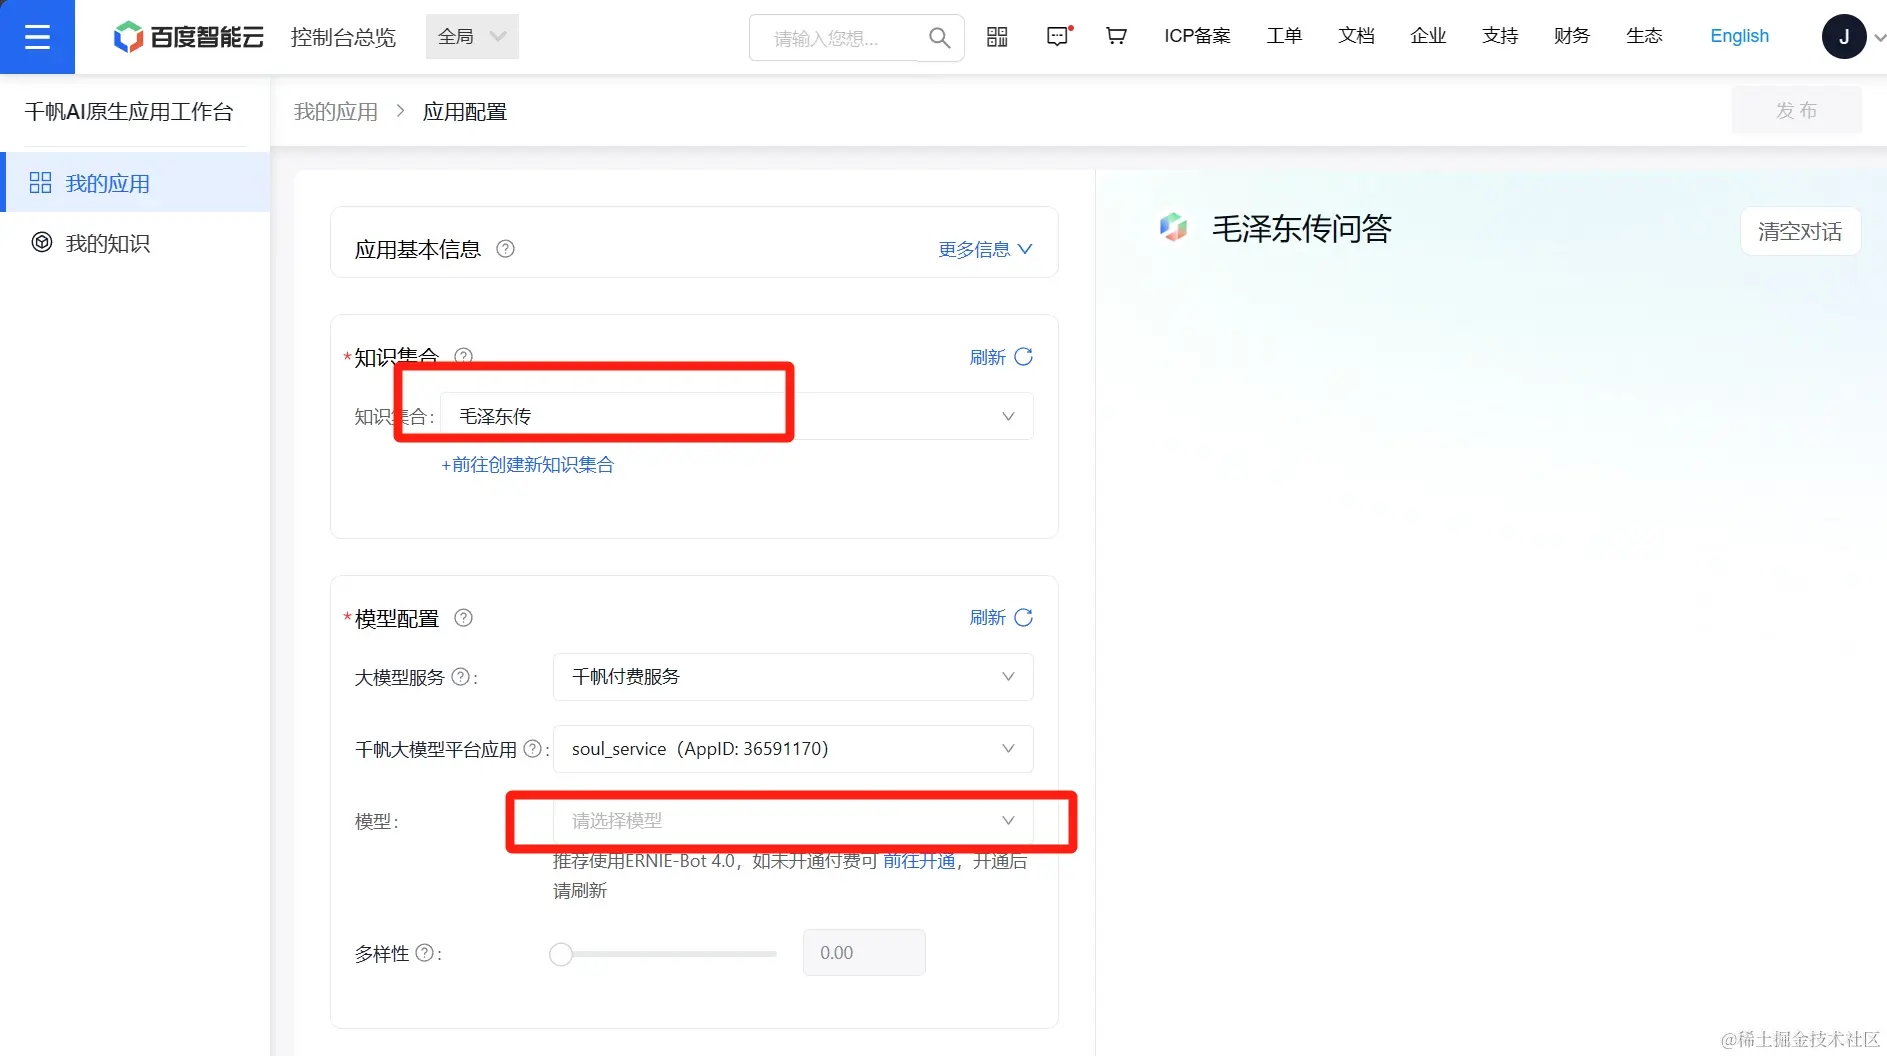Image resolution: width=1887 pixels, height=1056 pixels.
Task: Open the shopping cart icon
Action: [1116, 37]
